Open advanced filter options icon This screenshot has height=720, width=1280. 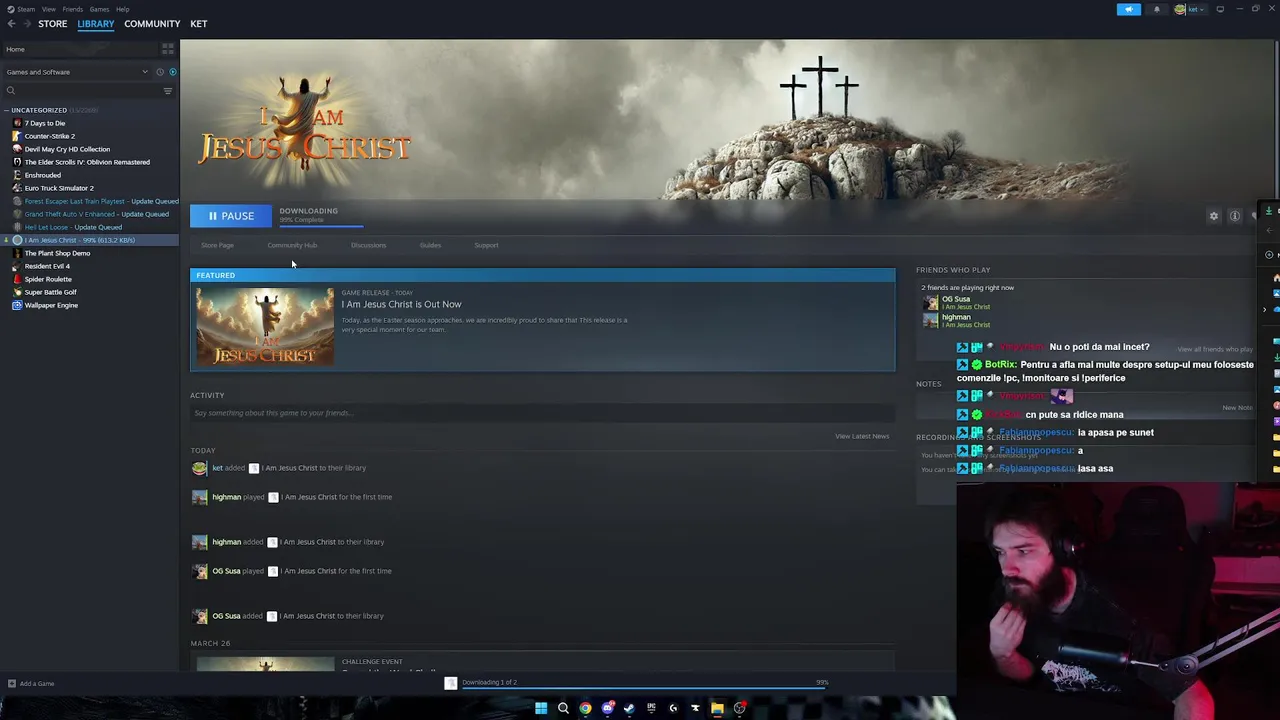[x=168, y=91]
